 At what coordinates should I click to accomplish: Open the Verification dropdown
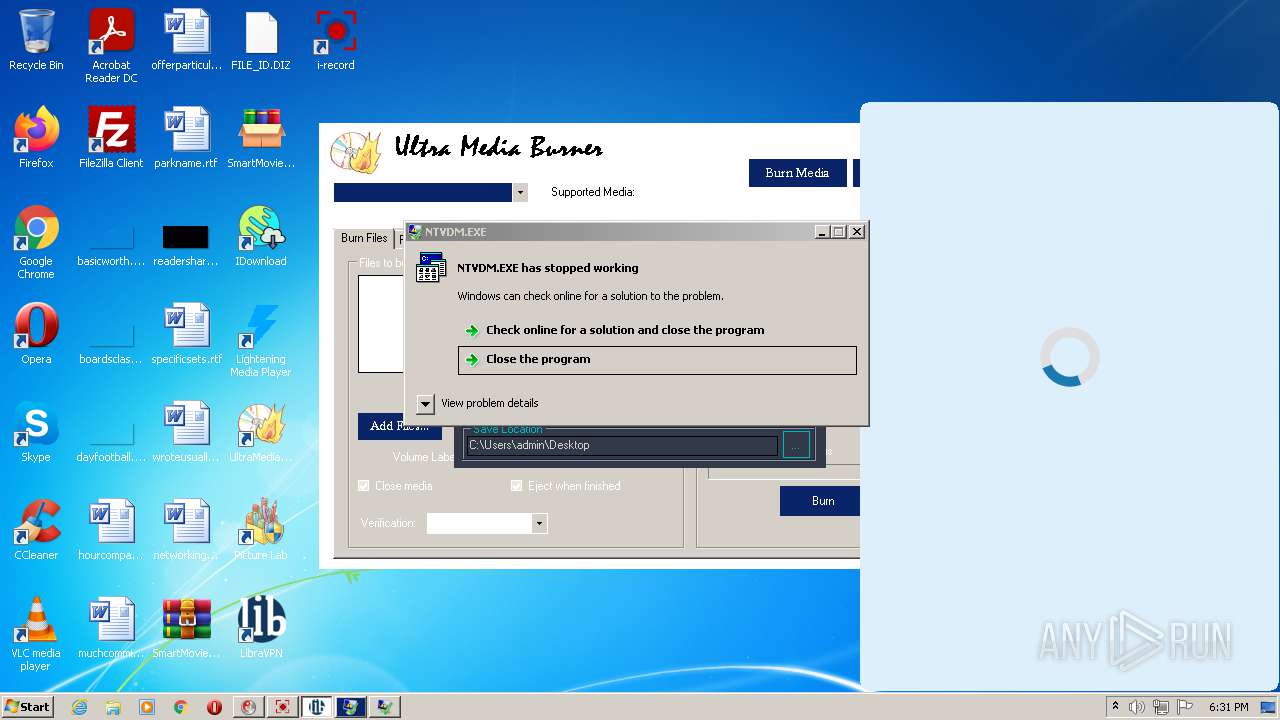click(x=540, y=523)
